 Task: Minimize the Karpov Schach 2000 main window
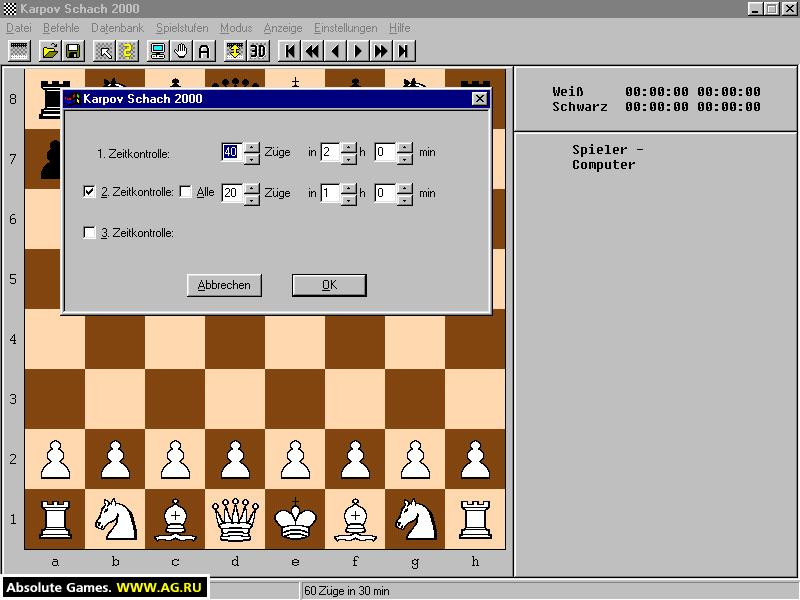756,9
